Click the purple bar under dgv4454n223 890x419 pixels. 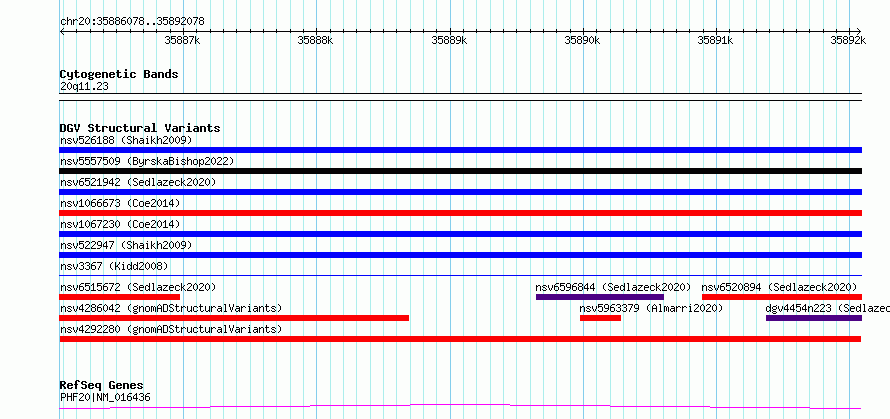[813, 318]
